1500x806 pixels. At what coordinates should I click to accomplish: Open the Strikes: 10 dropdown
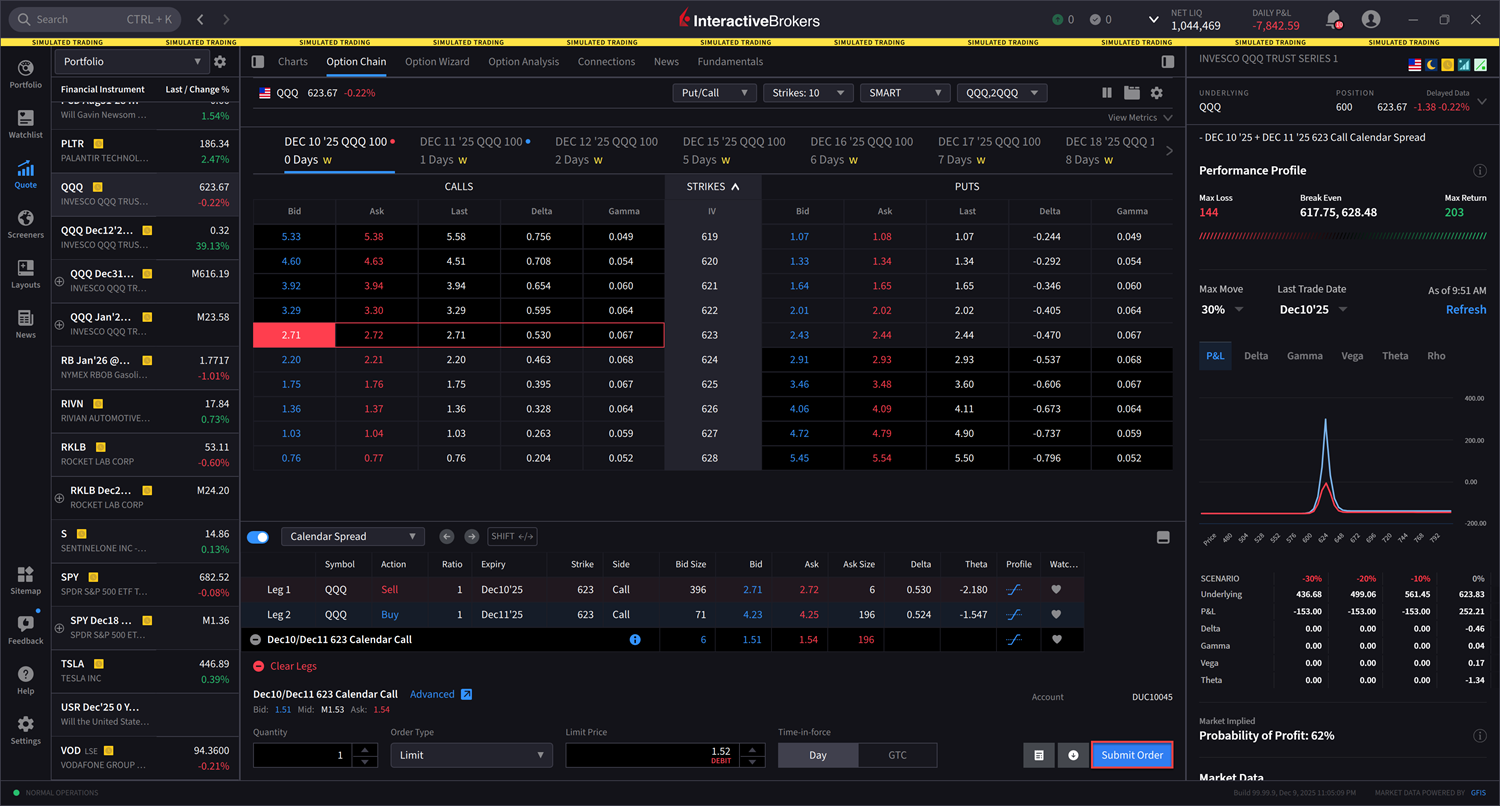click(x=809, y=92)
